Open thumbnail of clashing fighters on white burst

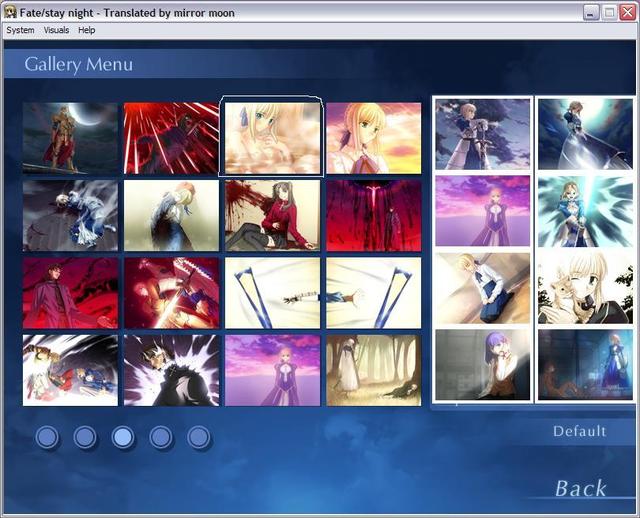(x=70, y=370)
